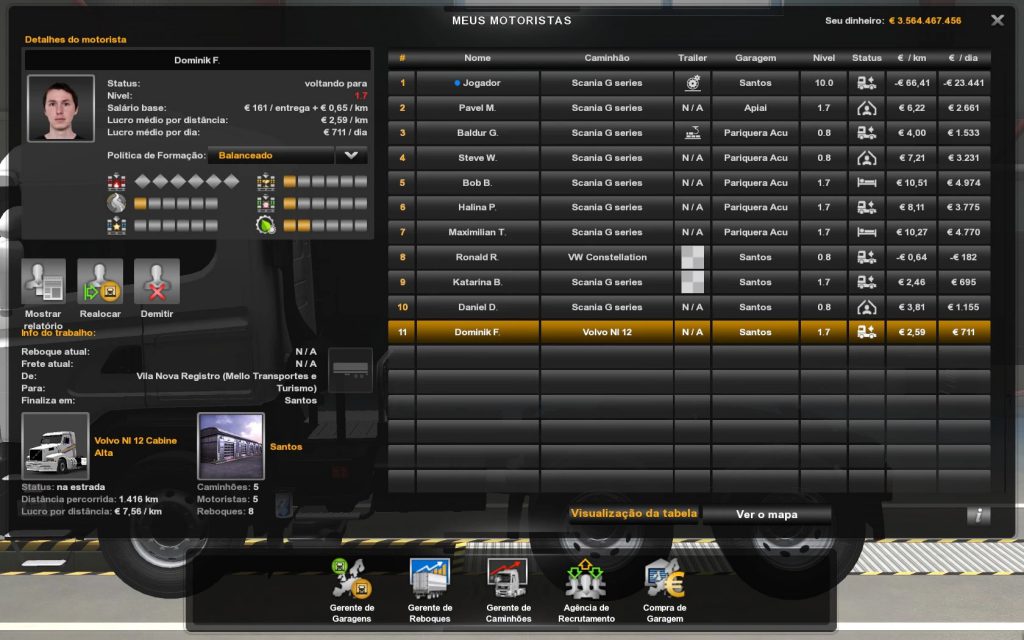Select driver Pavel M. row
The width and height of the screenshot is (1024, 640).
click(477, 108)
